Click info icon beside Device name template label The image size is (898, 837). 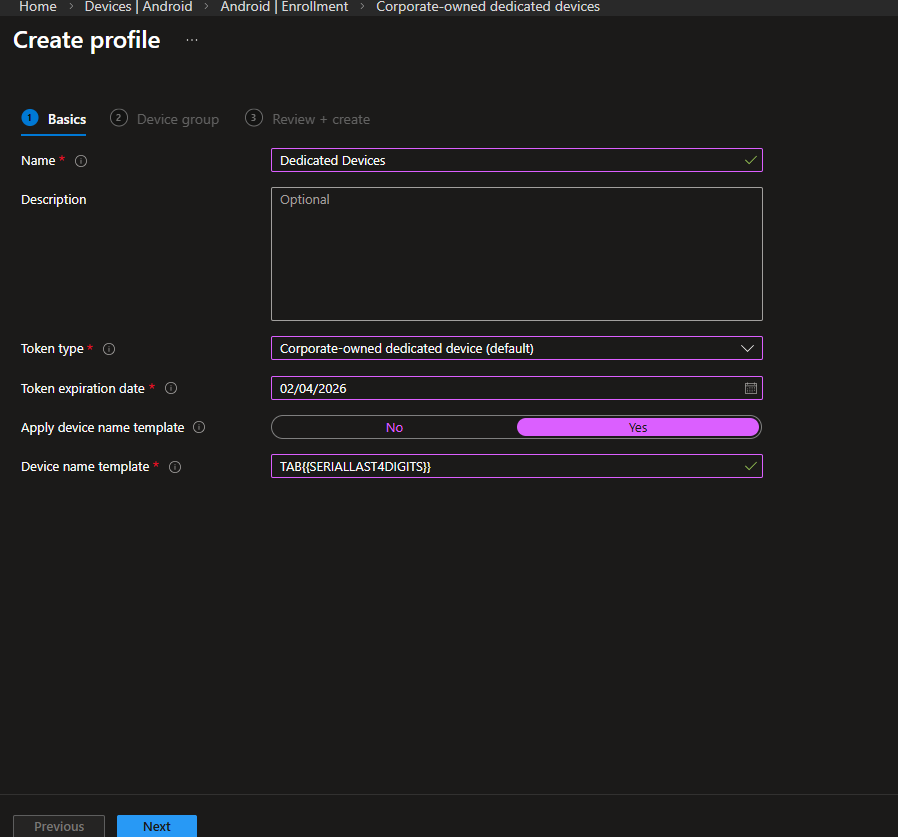[175, 467]
